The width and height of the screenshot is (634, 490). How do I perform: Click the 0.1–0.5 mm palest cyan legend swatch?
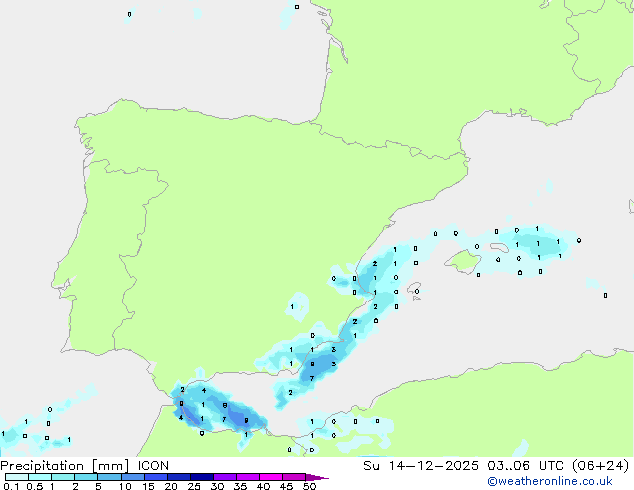17,477
